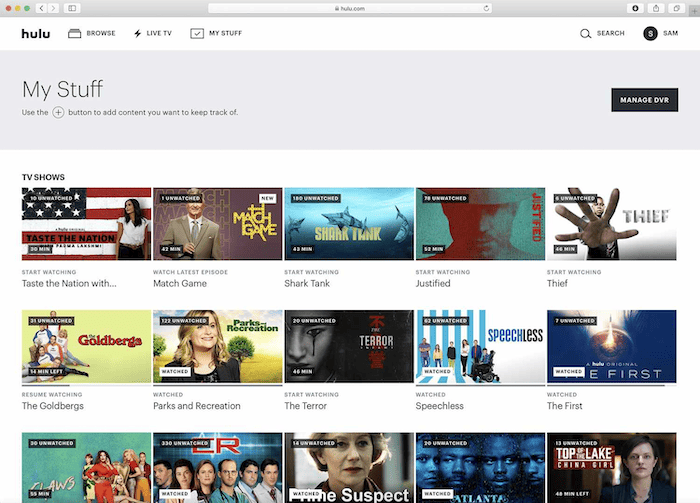Open The Goldbergs thumbnail
The width and height of the screenshot is (700, 503).
(86, 346)
